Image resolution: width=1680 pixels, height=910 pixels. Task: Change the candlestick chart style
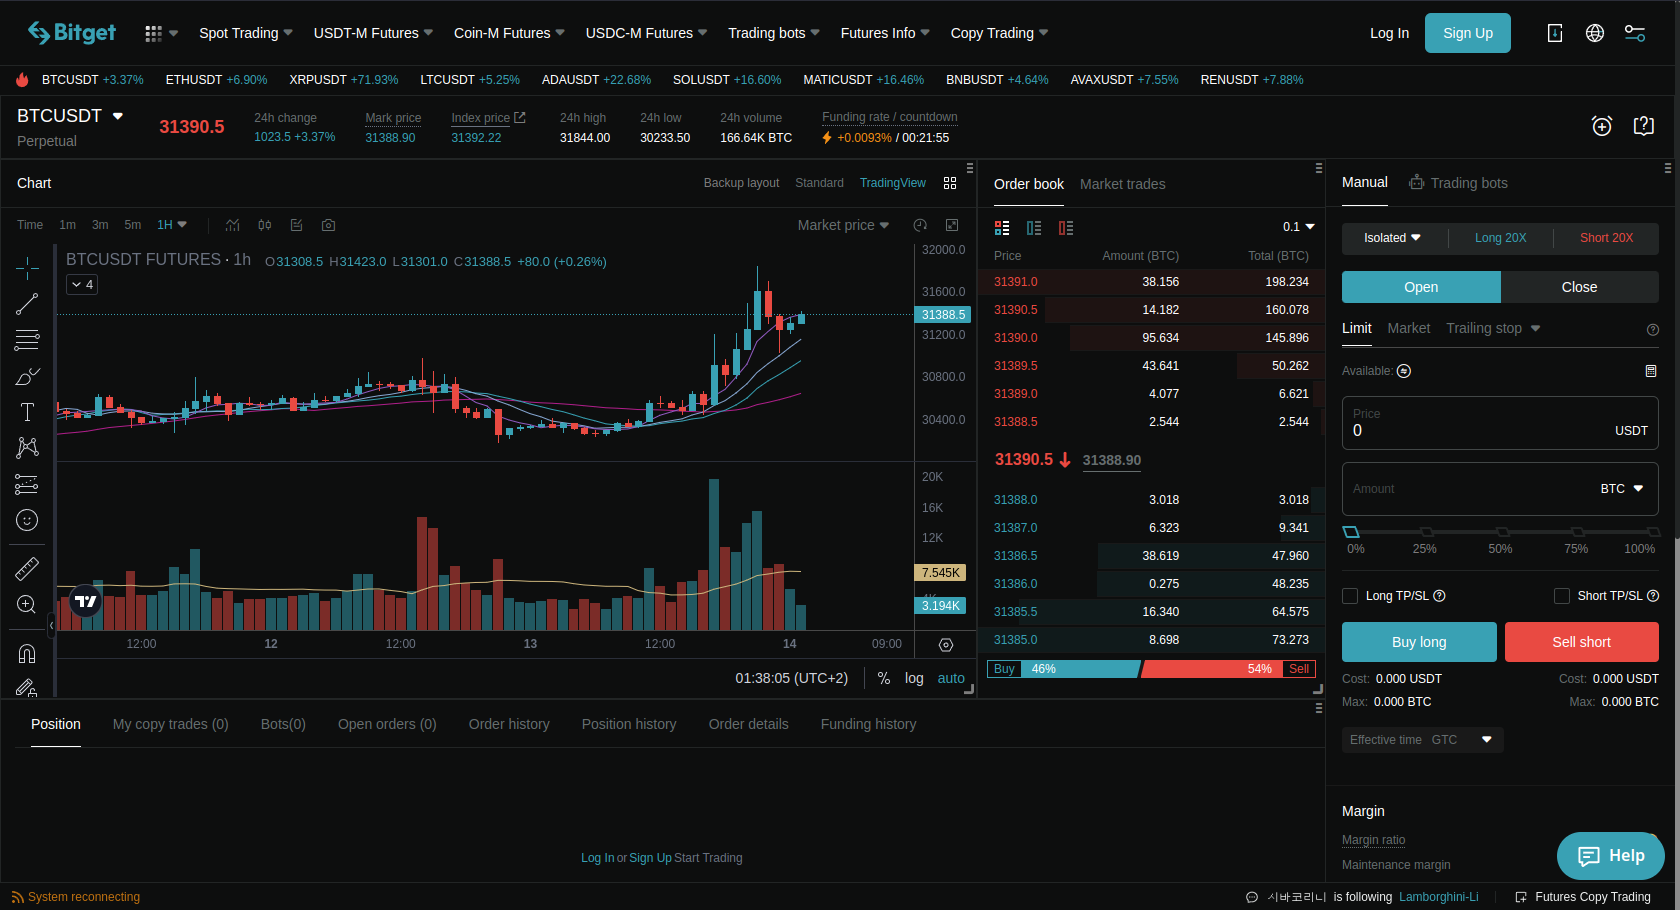(x=265, y=225)
